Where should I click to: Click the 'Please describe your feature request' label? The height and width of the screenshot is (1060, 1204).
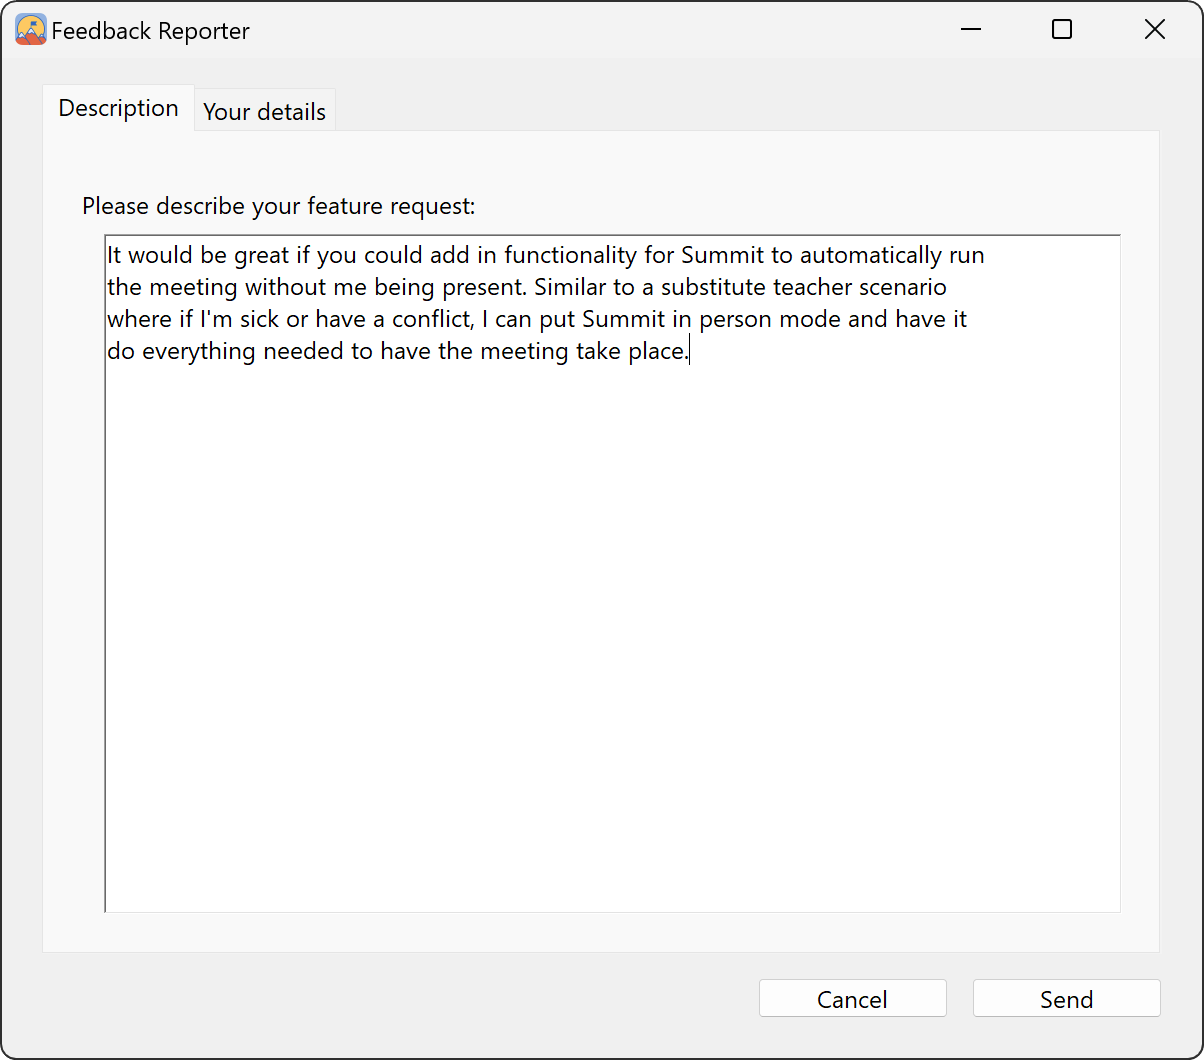point(278,205)
